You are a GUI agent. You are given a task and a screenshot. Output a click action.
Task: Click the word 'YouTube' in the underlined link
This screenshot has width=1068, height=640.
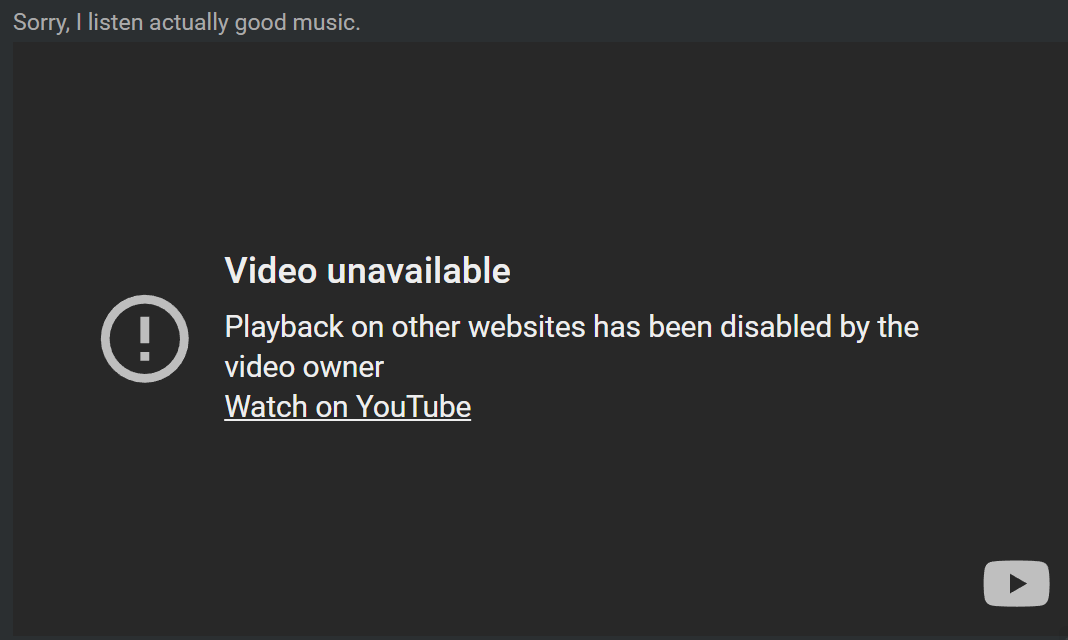(413, 406)
